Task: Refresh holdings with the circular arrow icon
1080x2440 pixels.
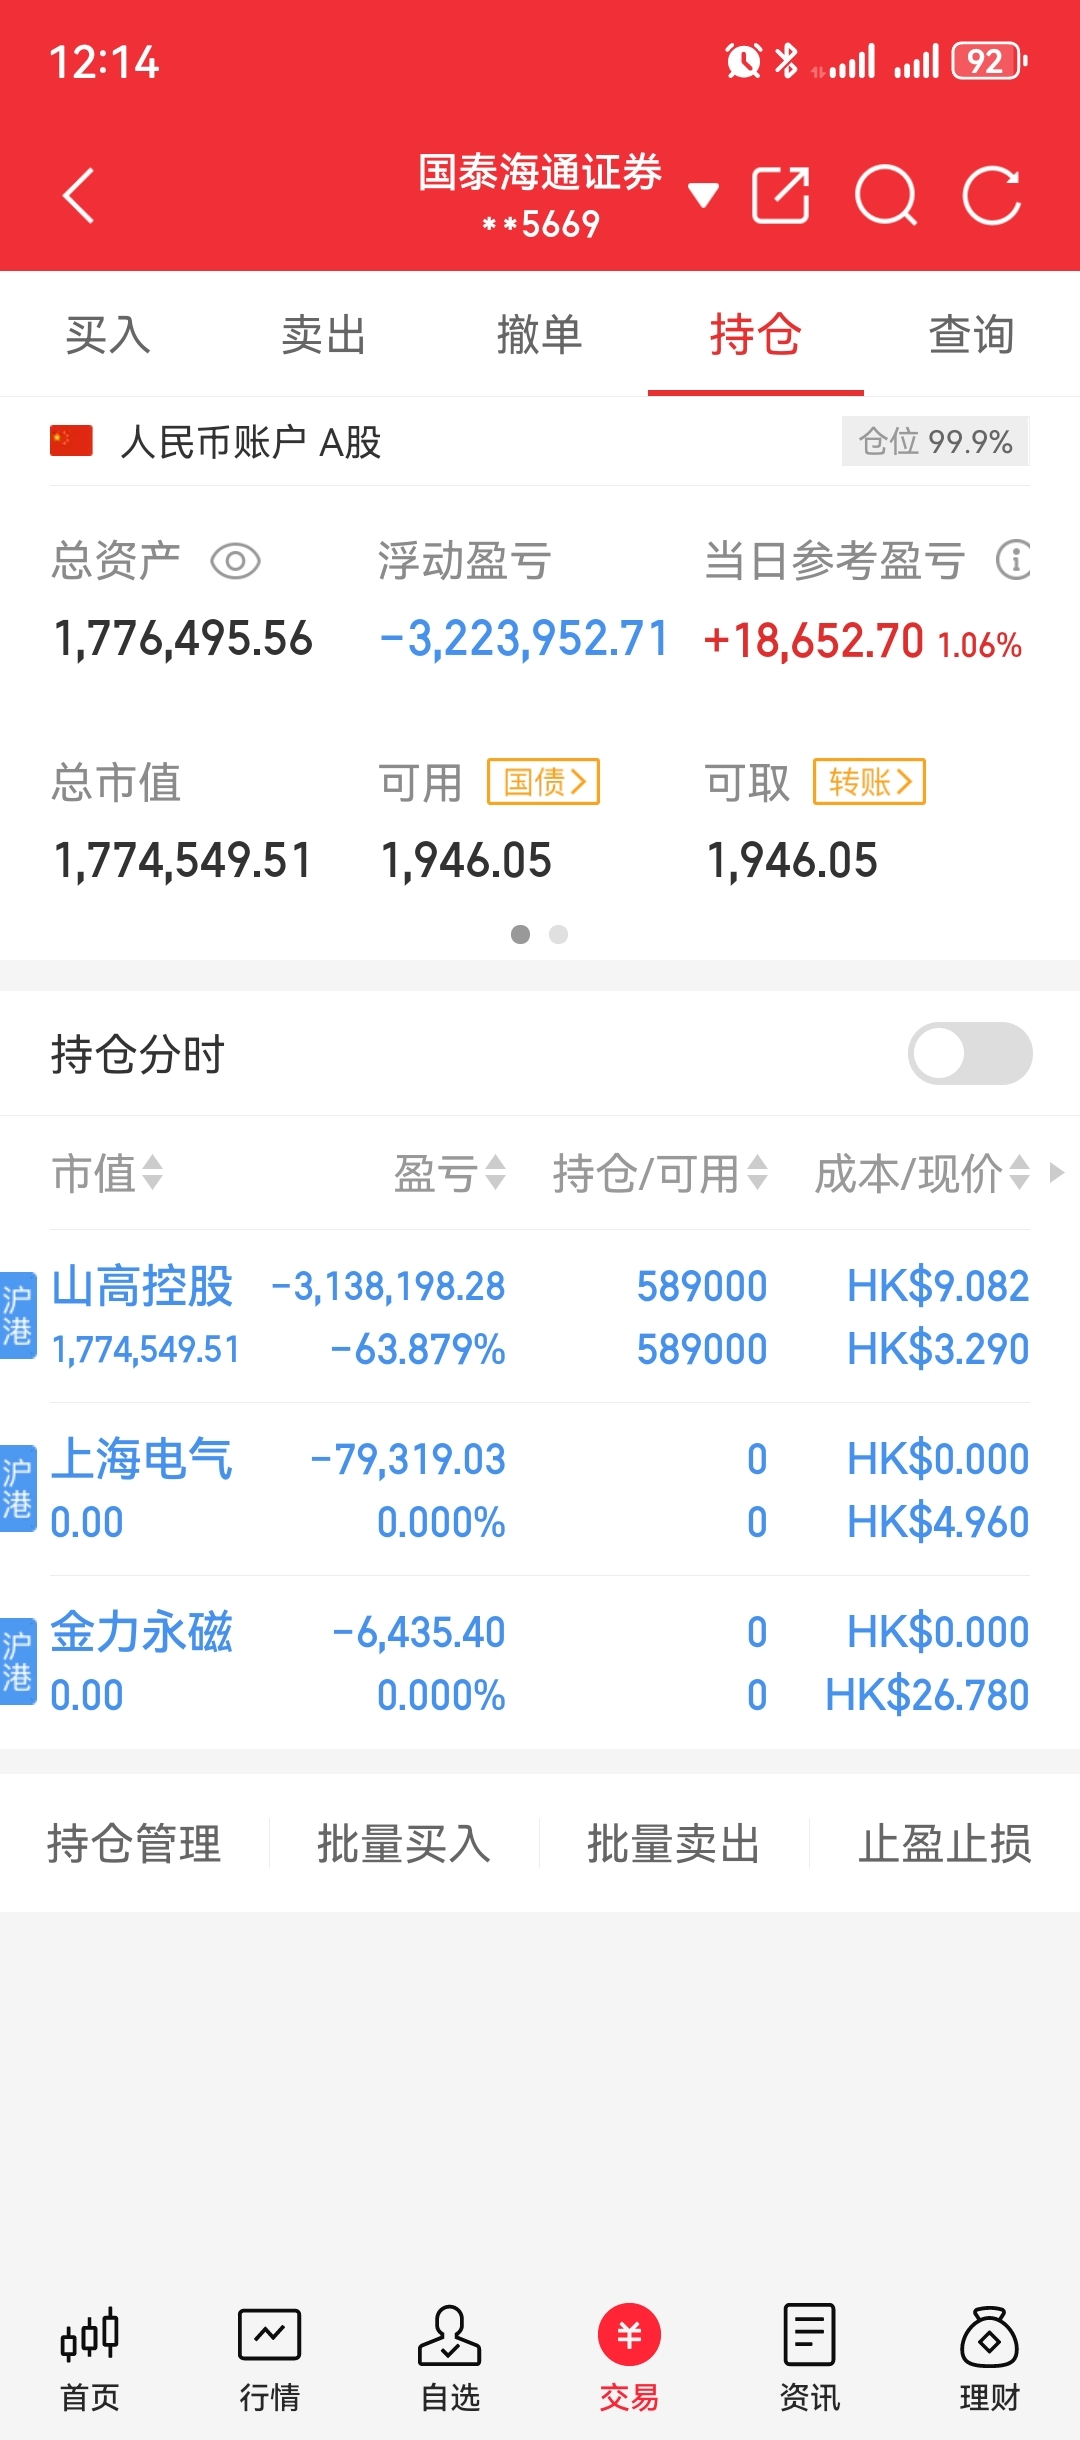Action: tap(992, 195)
